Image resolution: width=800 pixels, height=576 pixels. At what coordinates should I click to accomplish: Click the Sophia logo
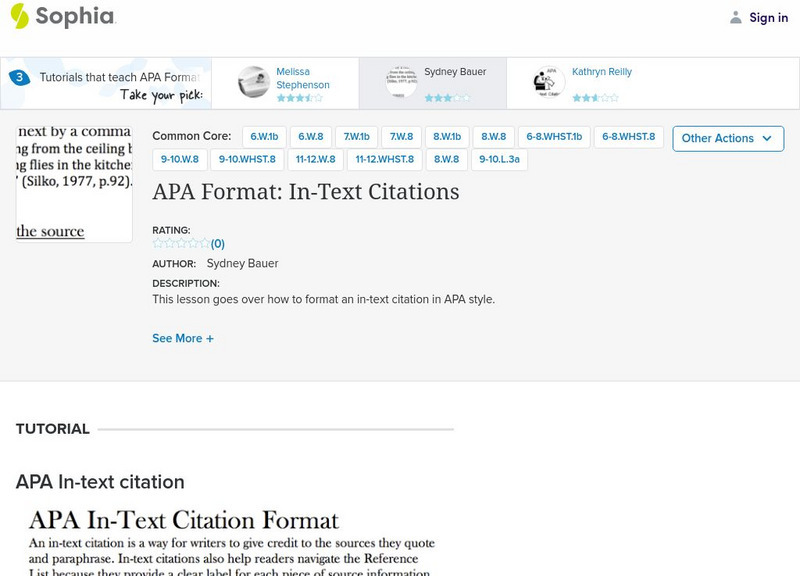tap(63, 16)
